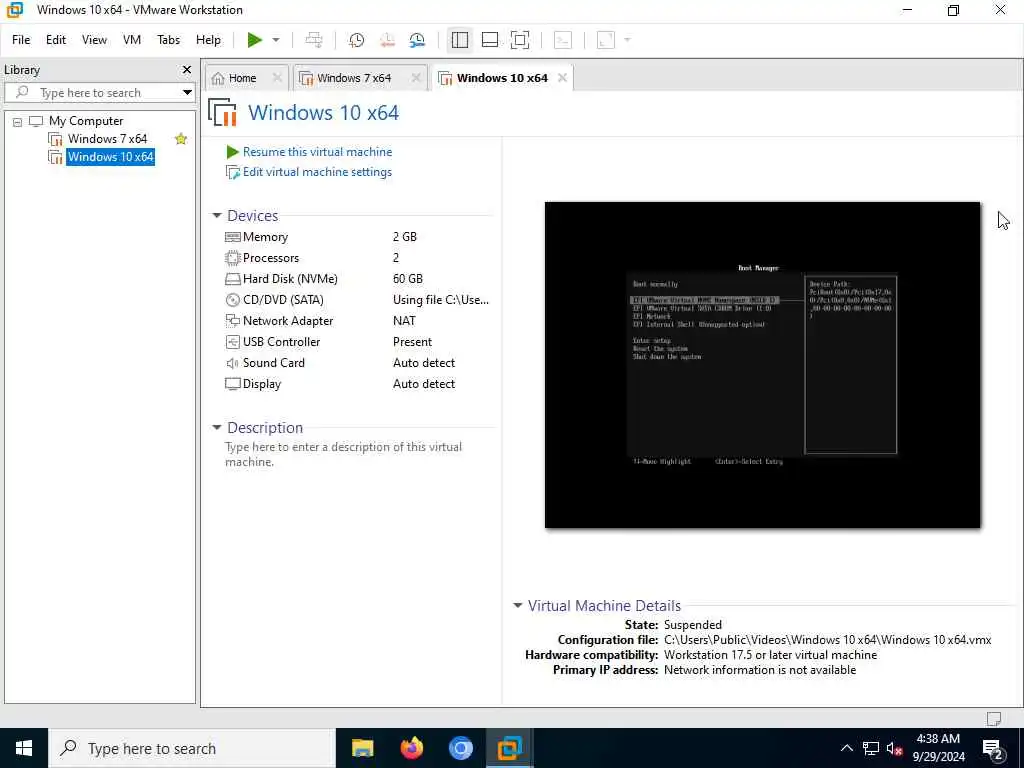The image size is (1024, 768).
Task: Click the USB Controller device icon
Action: click(x=232, y=342)
